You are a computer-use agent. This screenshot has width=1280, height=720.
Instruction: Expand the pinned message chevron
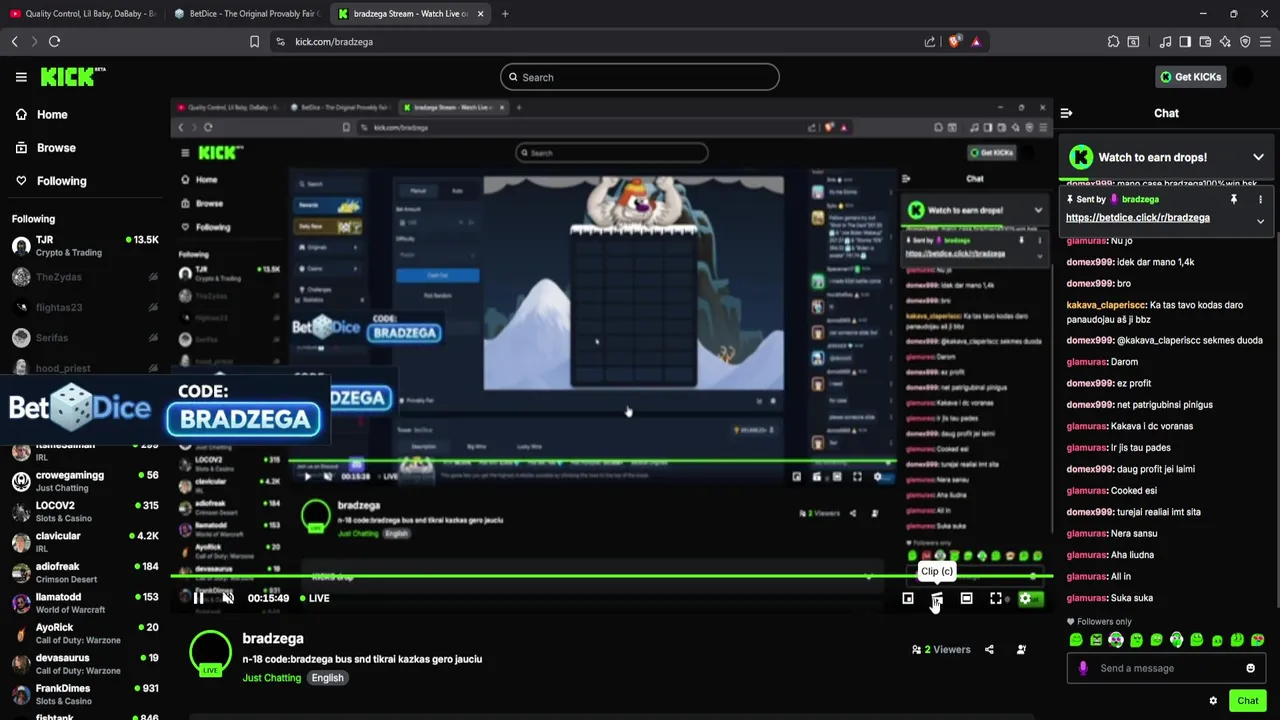tap(1260, 221)
